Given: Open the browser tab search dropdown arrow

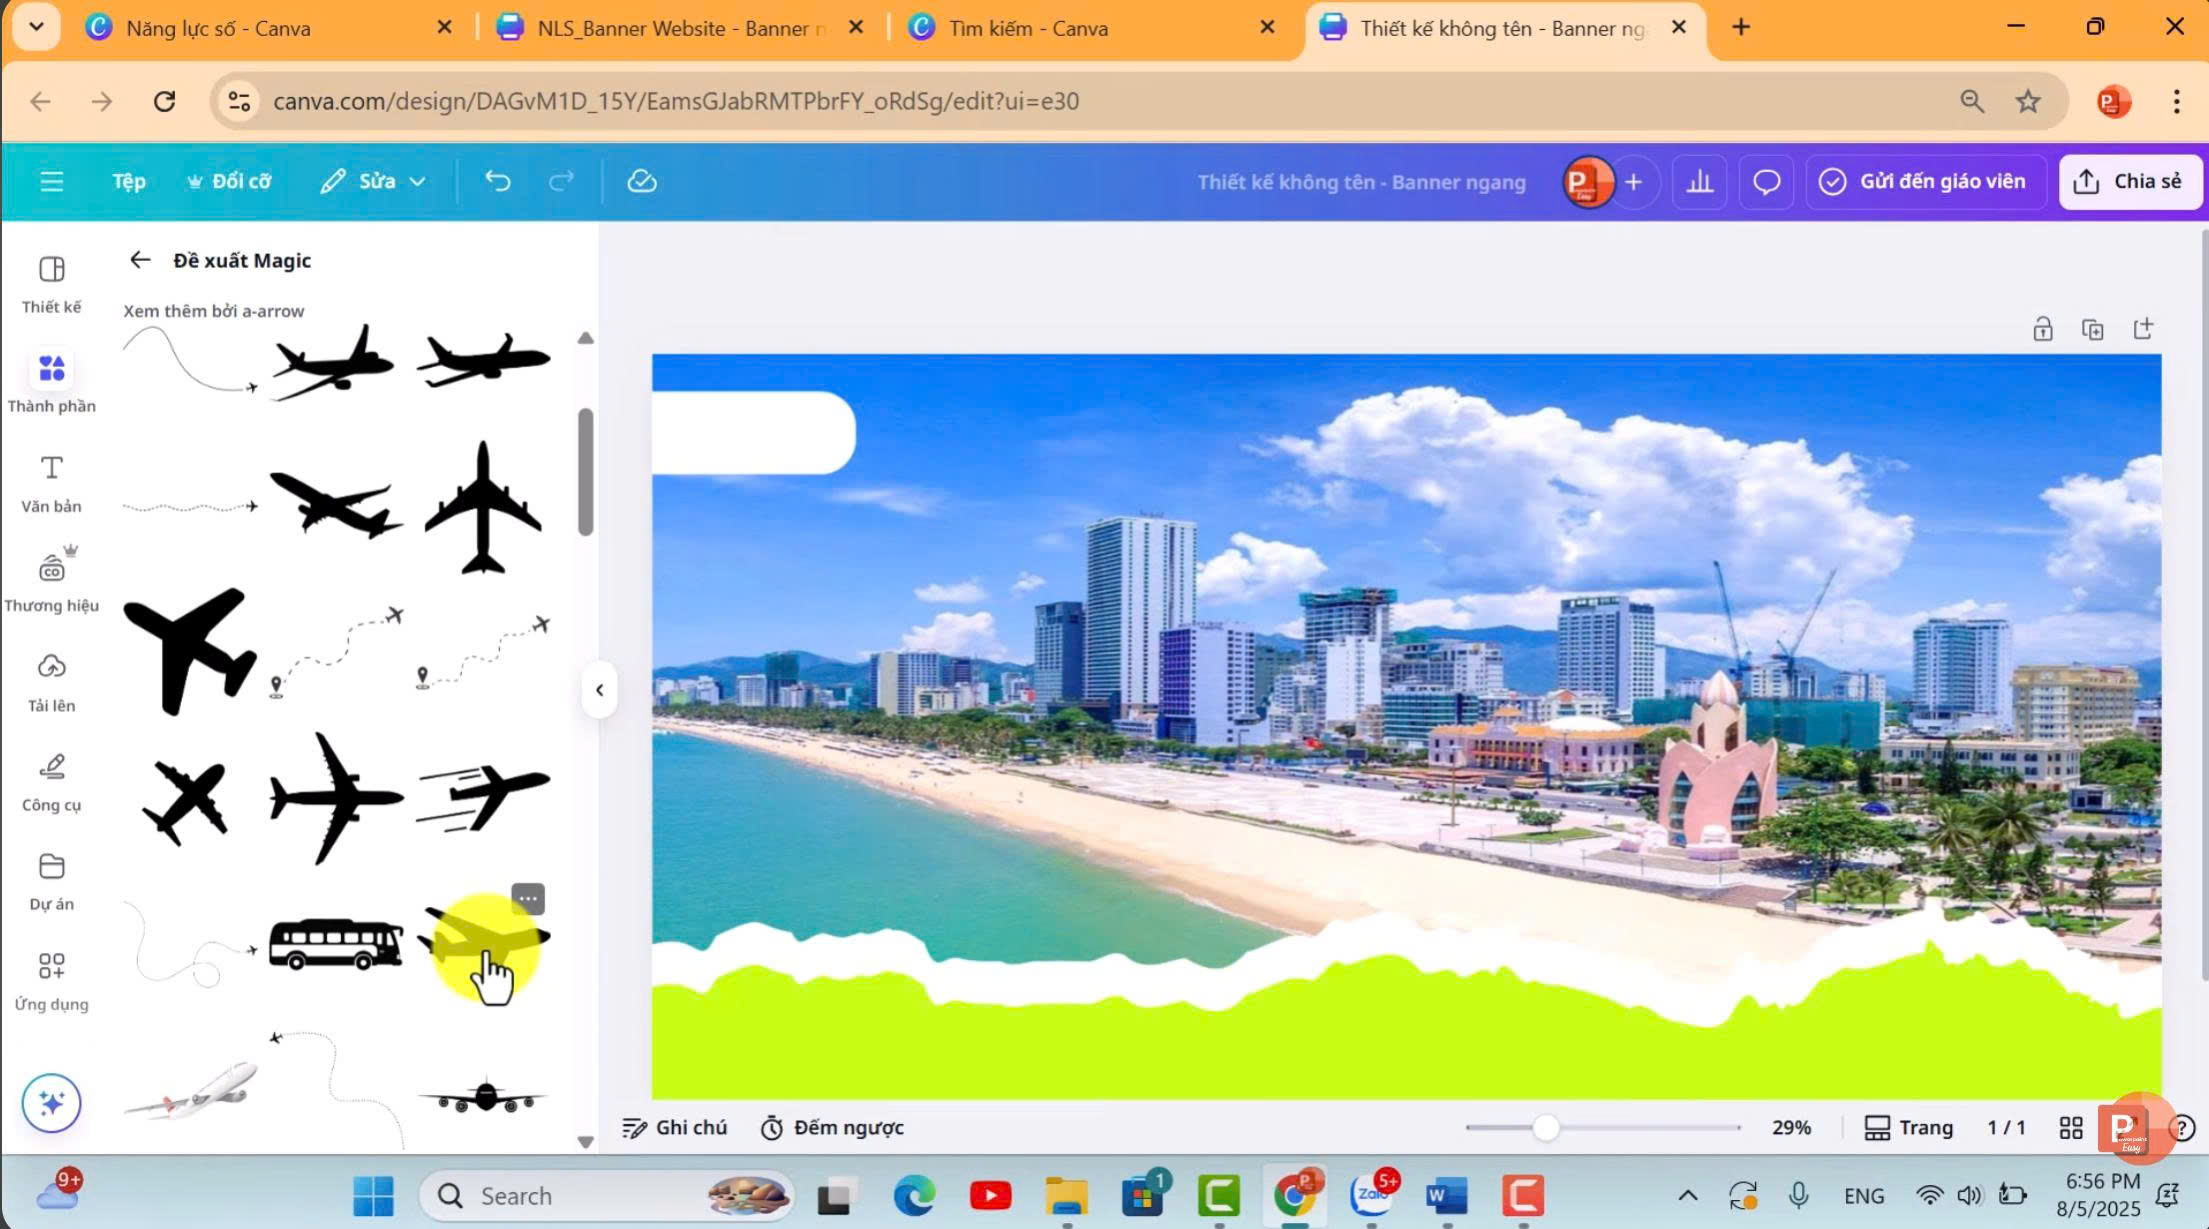Looking at the screenshot, I should tap(37, 27).
